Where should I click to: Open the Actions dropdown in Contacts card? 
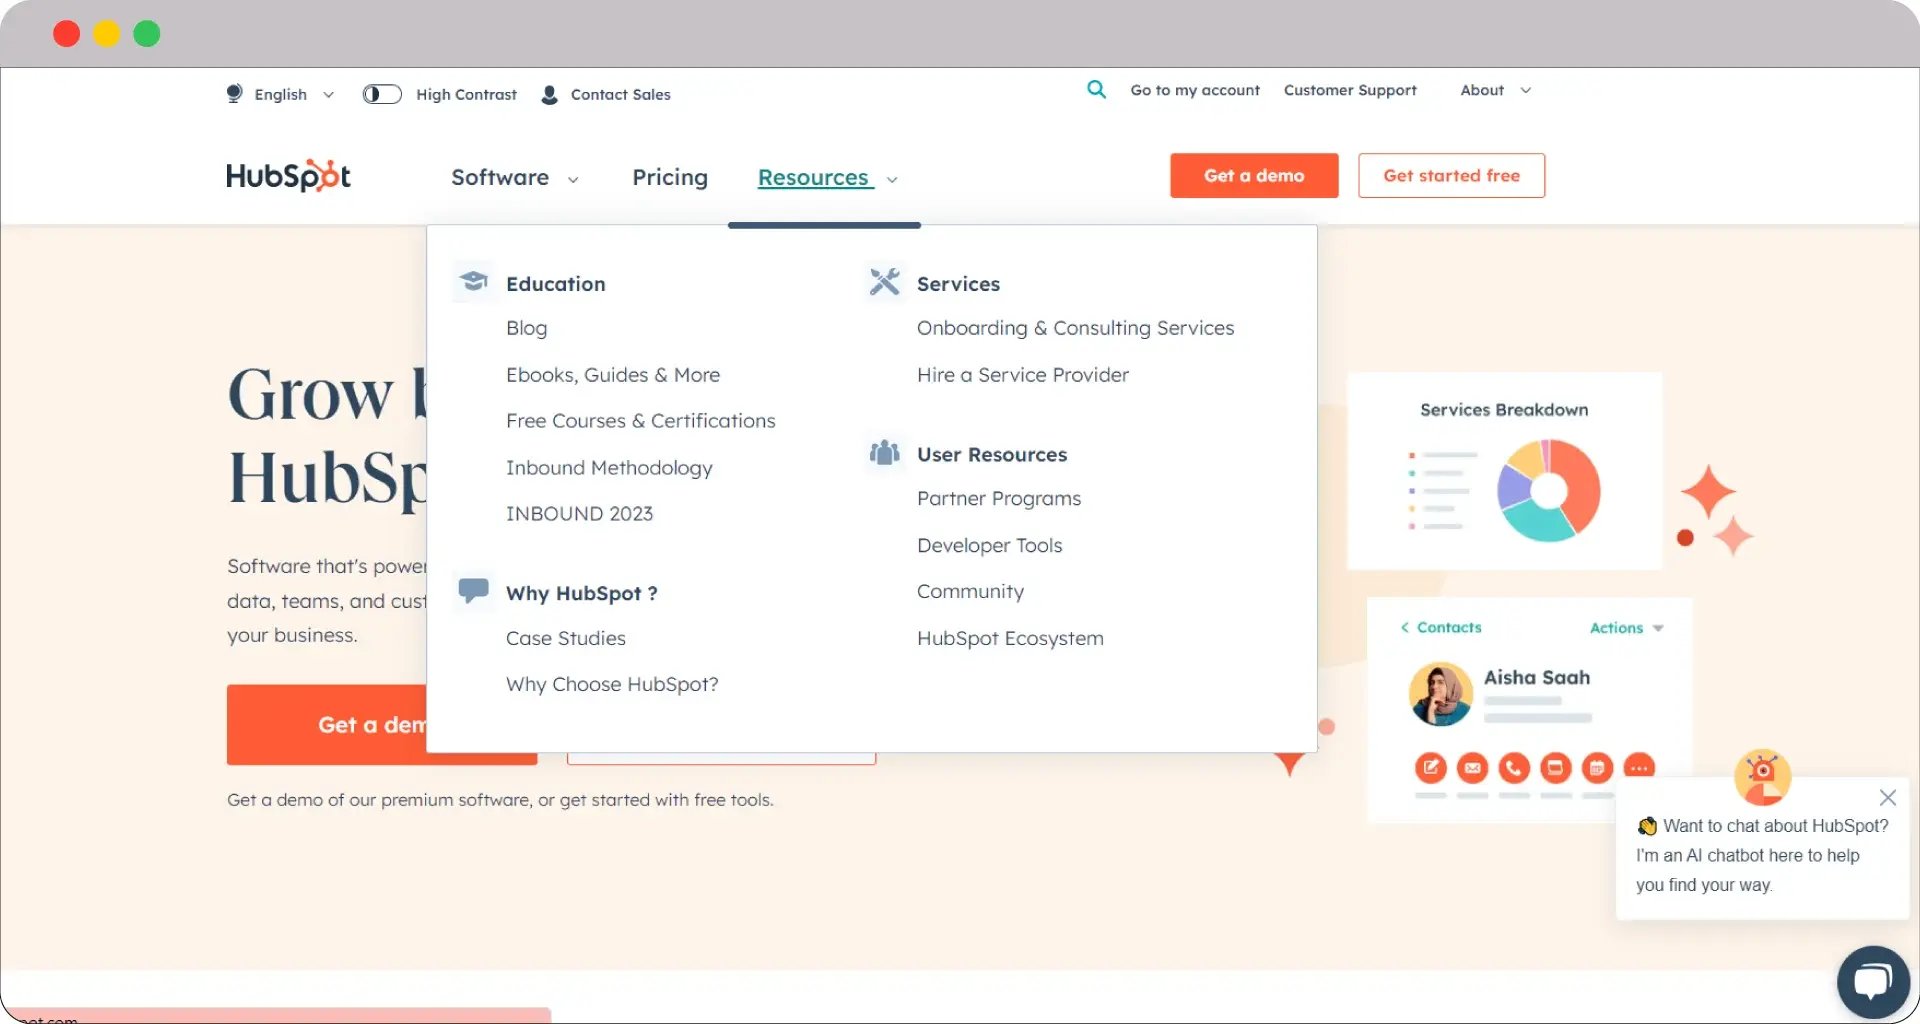[x=1626, y=628]
